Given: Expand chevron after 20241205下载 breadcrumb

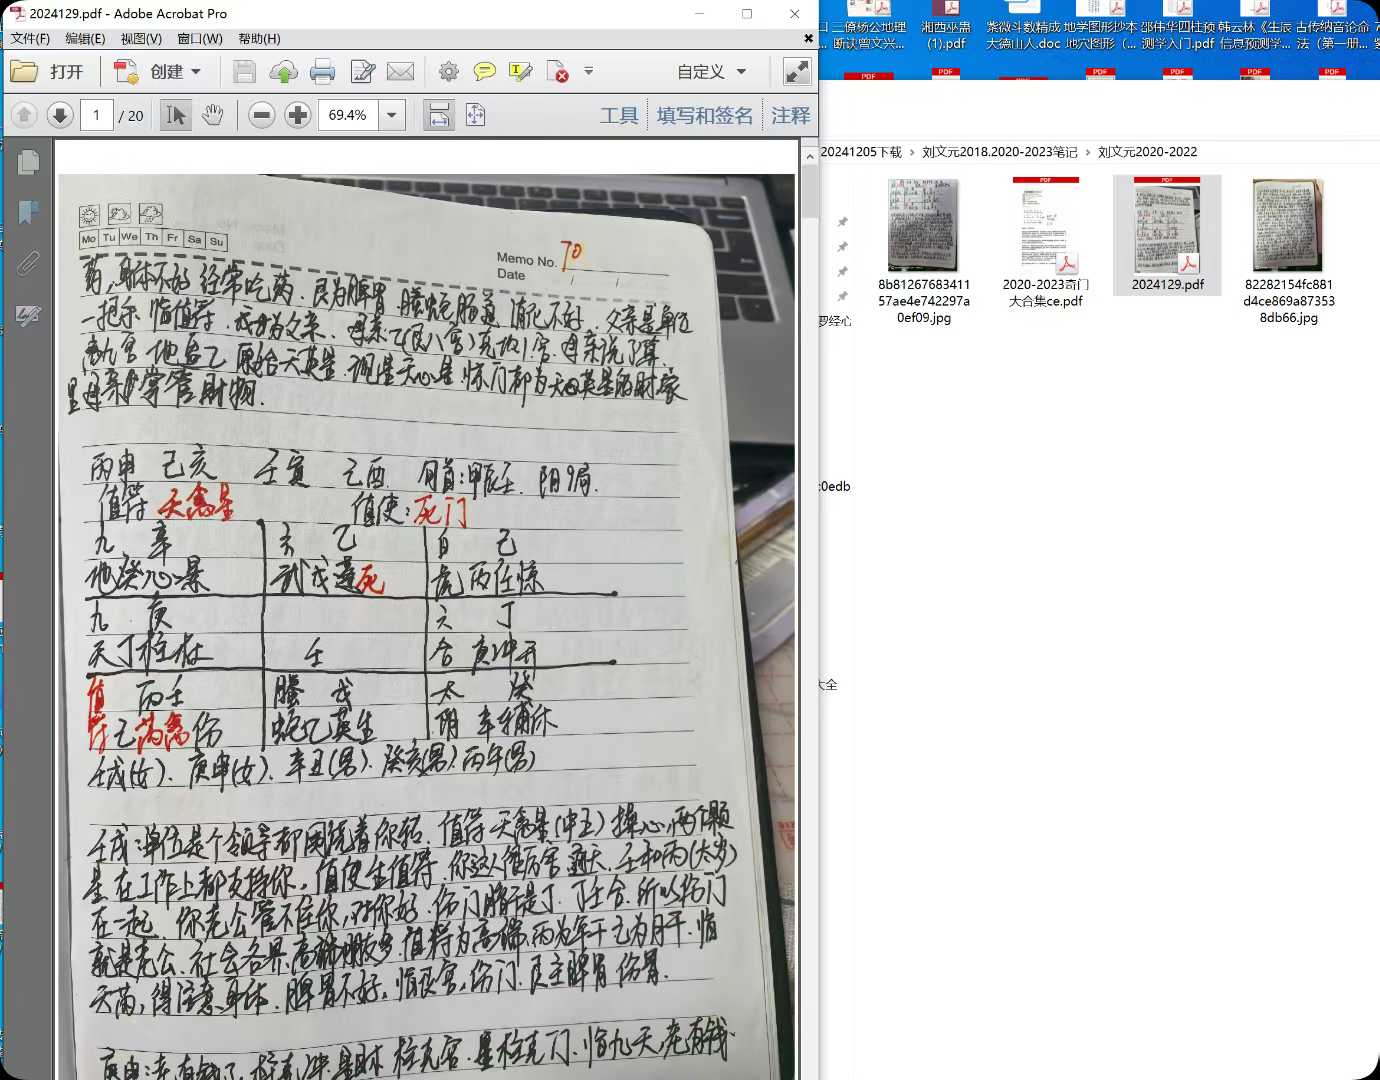Looking at the screenshot, I should click(x=912, y=152).
